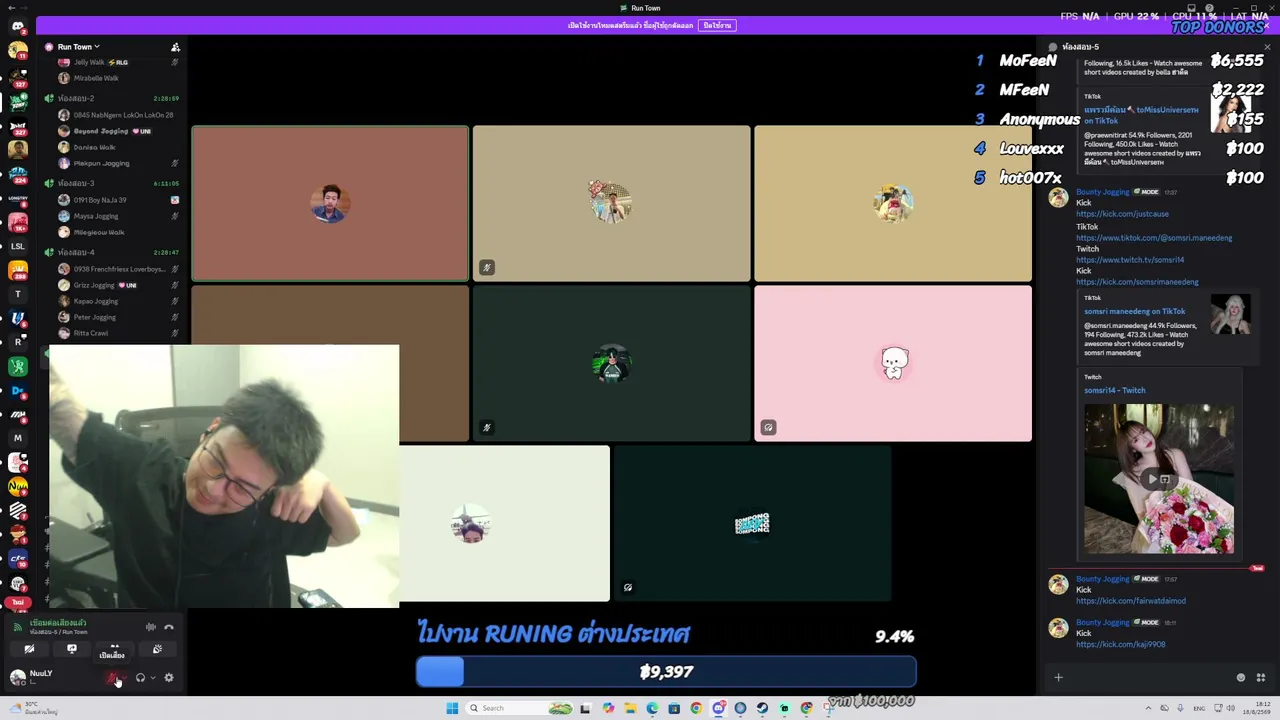This screenshot has height=720, width=1280.
Task: Start screen sharing from voice panel
Action: (x=72, y=649)
